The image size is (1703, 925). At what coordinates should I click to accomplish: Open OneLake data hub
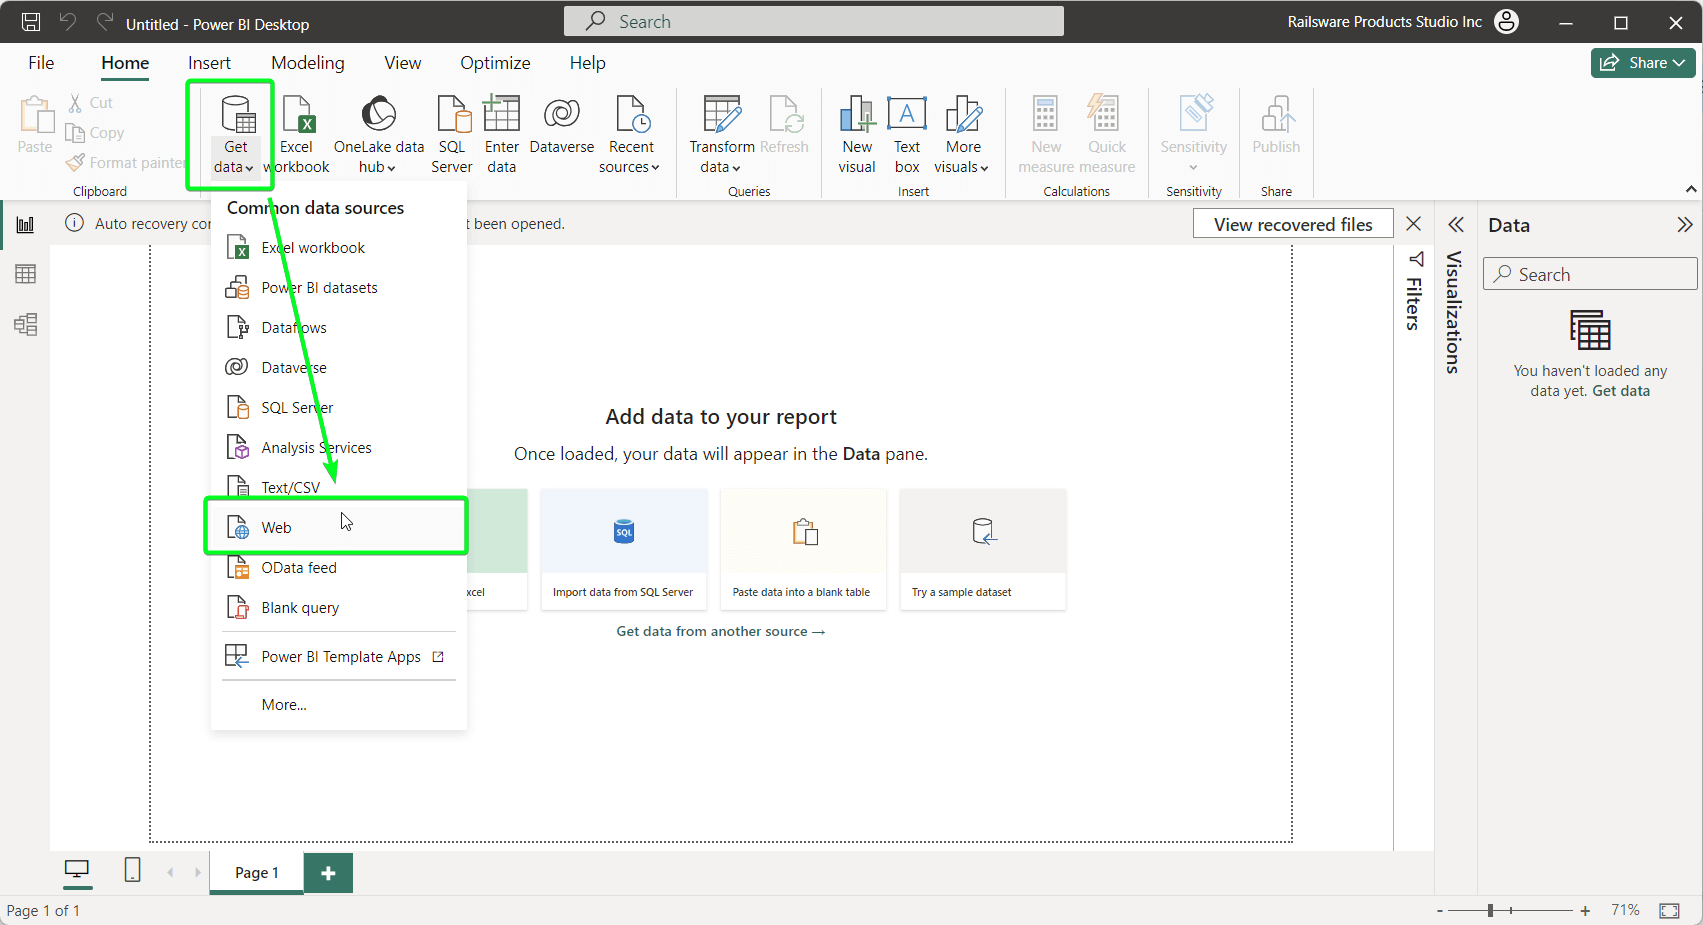pyautogui.click(x=379, y=135)
